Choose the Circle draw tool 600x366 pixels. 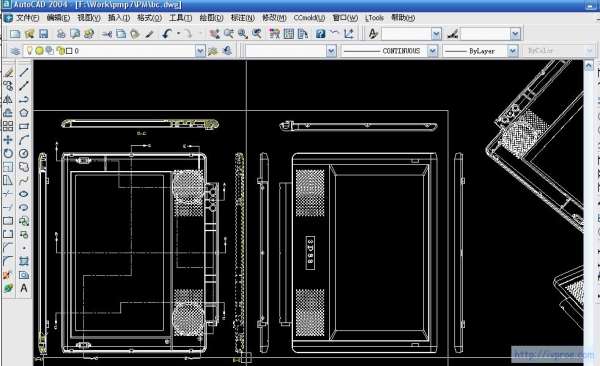pos(24,154)
